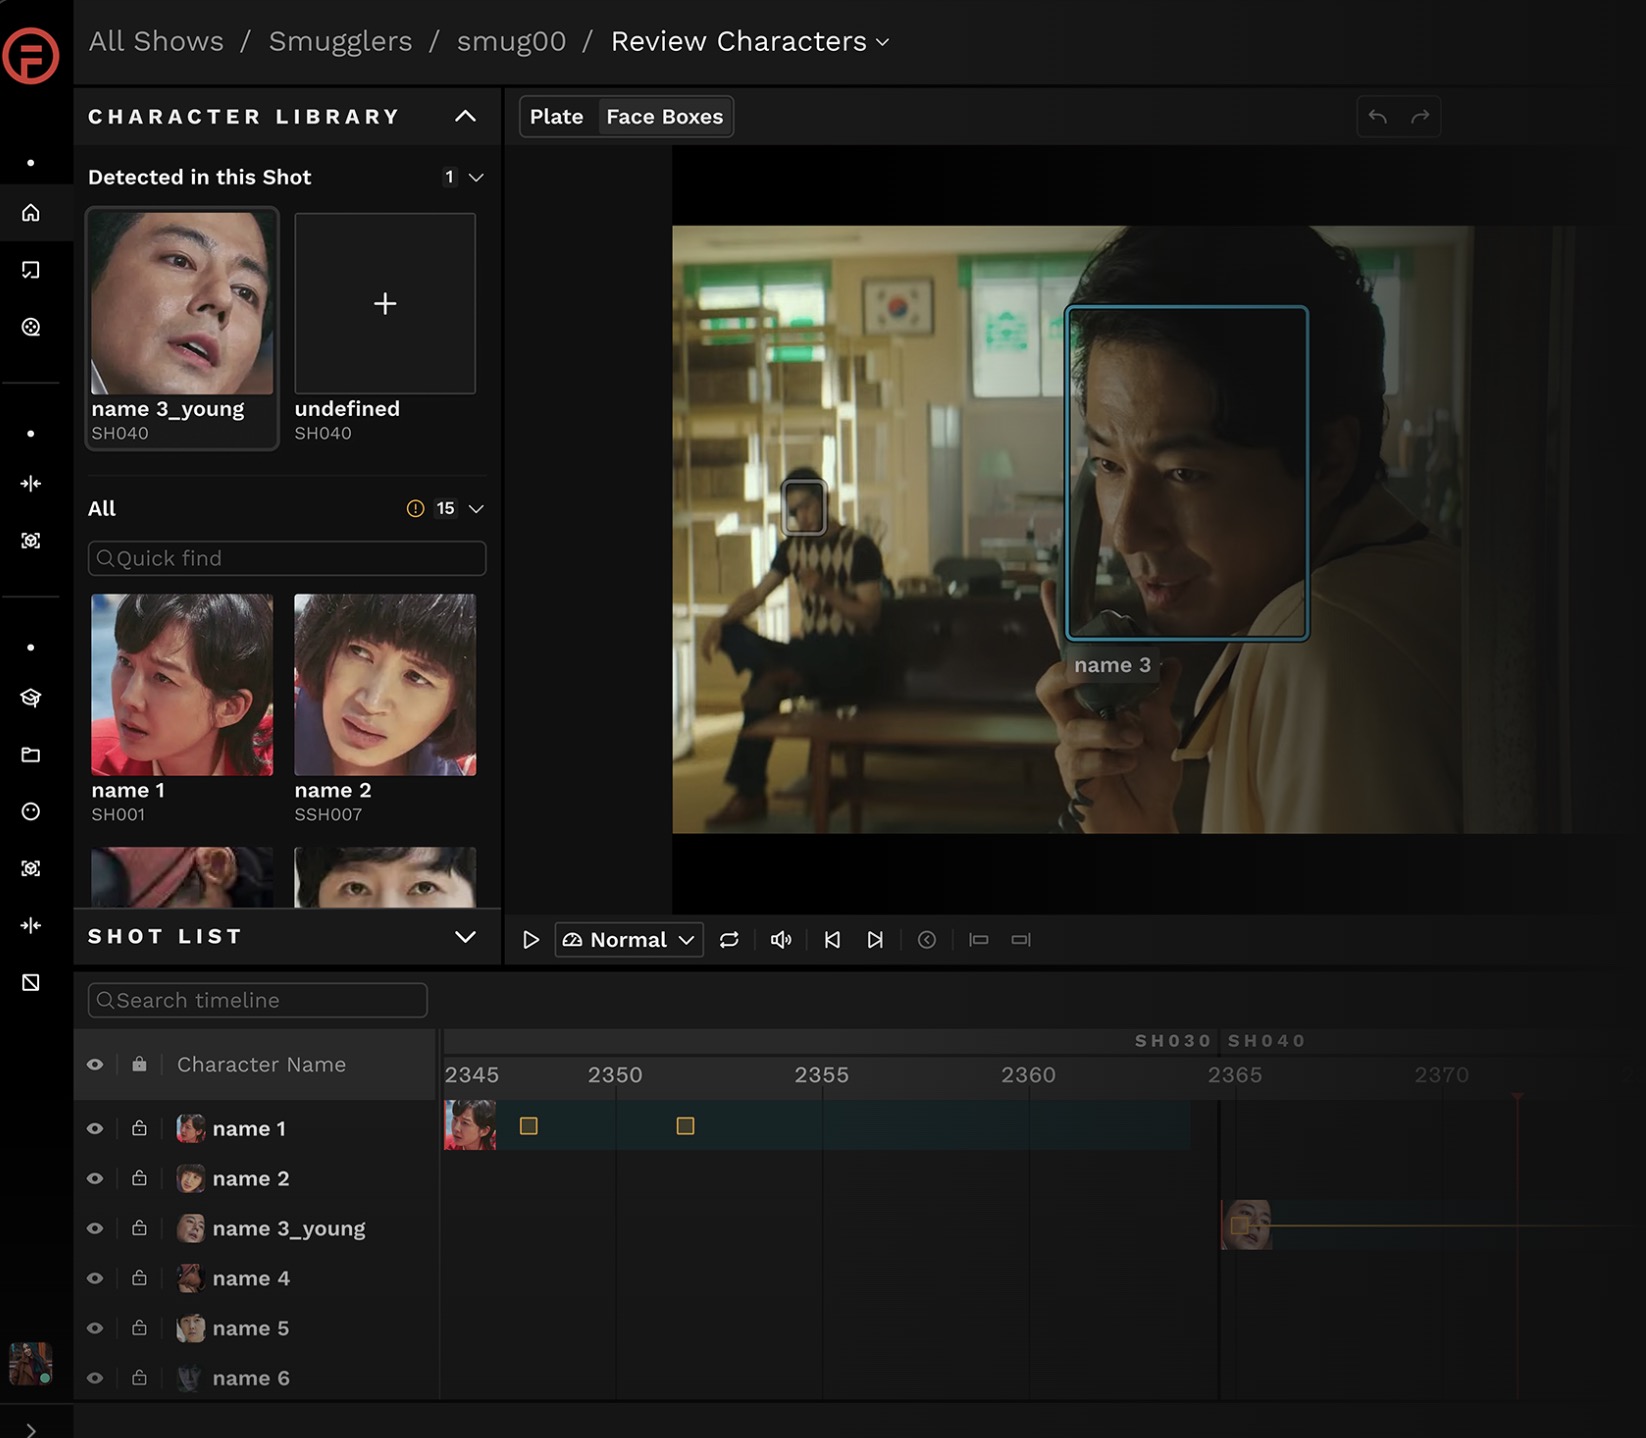The image size is (1646, 1438).
Task: Toggle visibility of all characters in header
Action: click(95, 1065)
